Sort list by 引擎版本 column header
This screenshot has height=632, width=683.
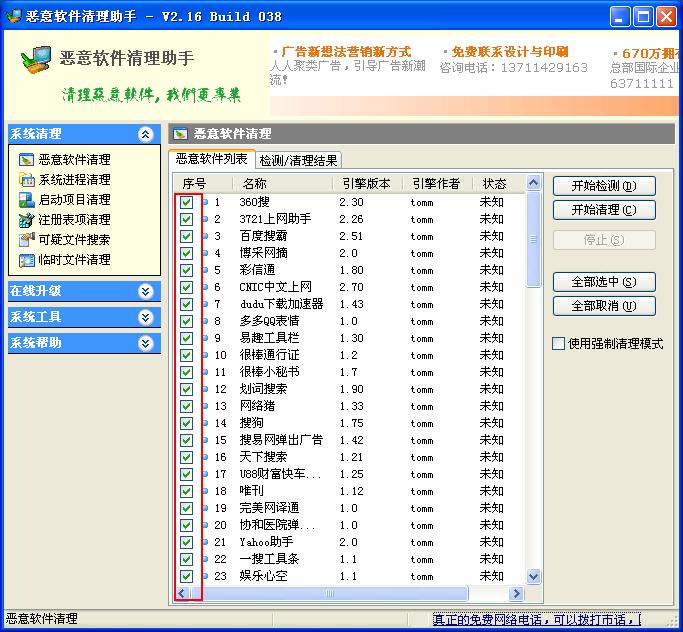pyautogui.click(x=367, y=183)
